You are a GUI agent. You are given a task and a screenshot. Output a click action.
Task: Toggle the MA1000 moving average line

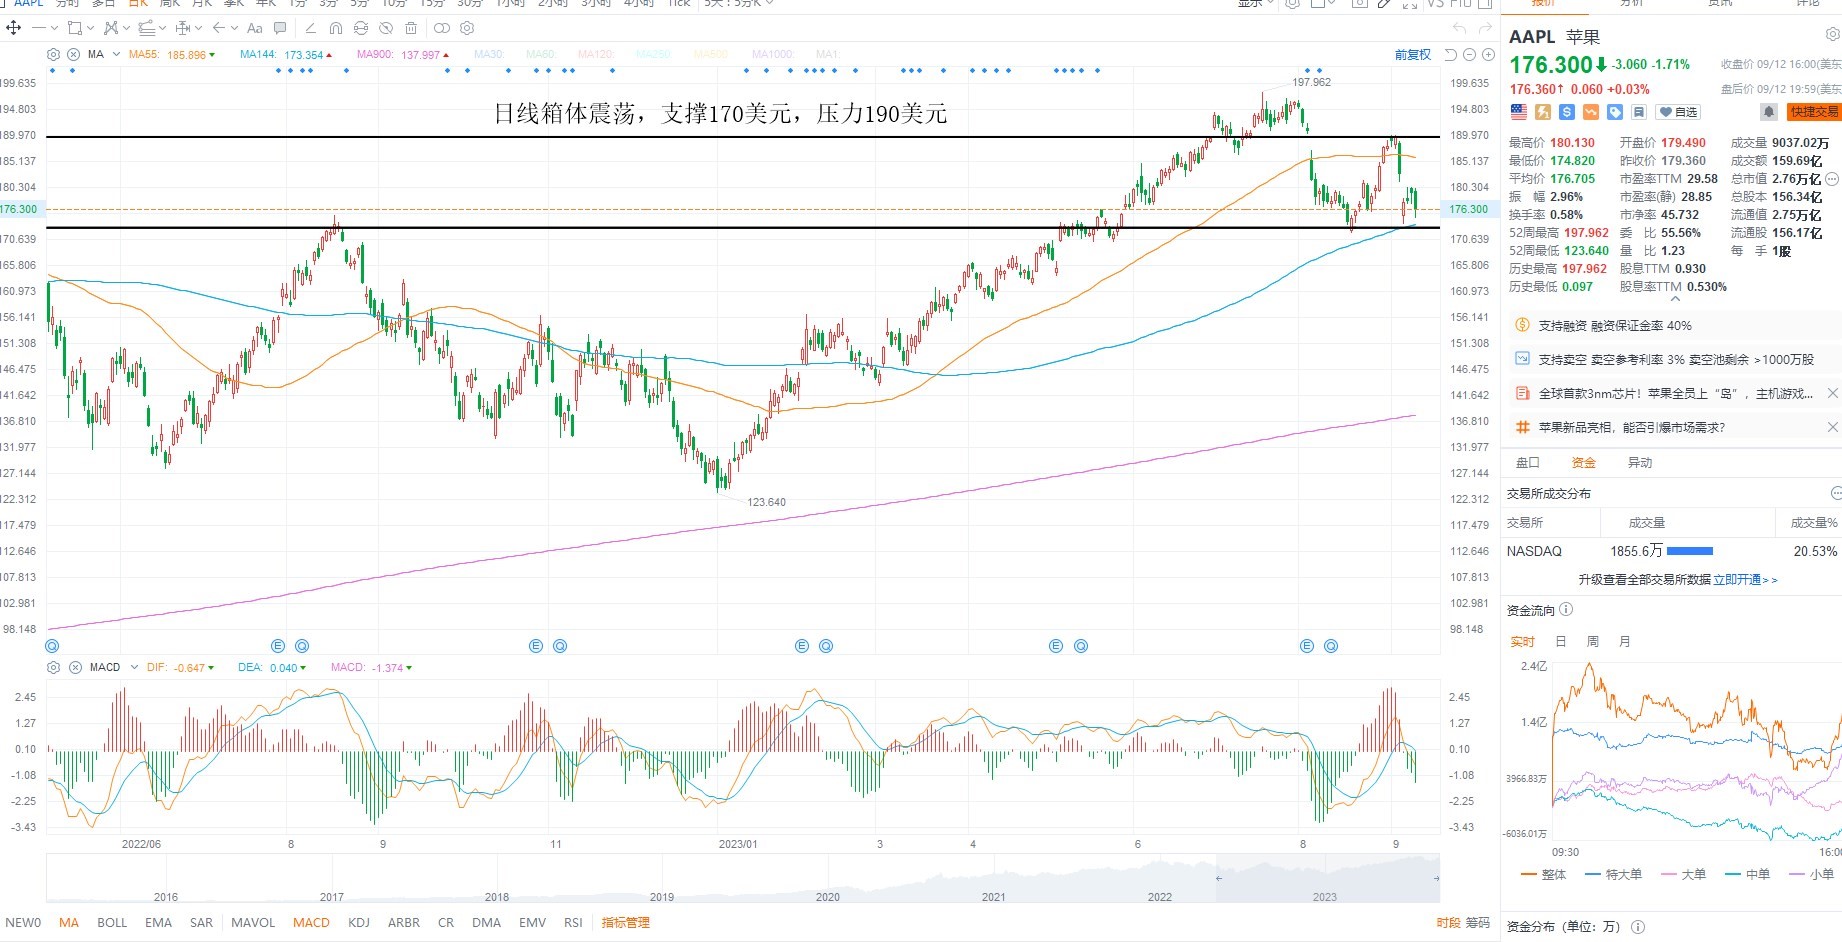(x=772, y=54)
